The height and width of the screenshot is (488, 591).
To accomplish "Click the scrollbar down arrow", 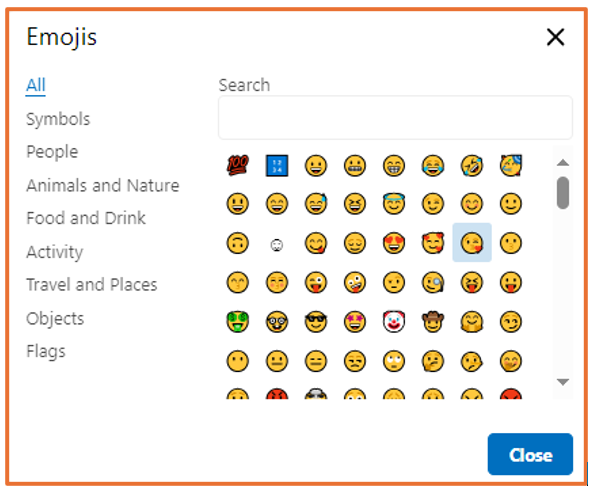I will click(x=563, y=382).
